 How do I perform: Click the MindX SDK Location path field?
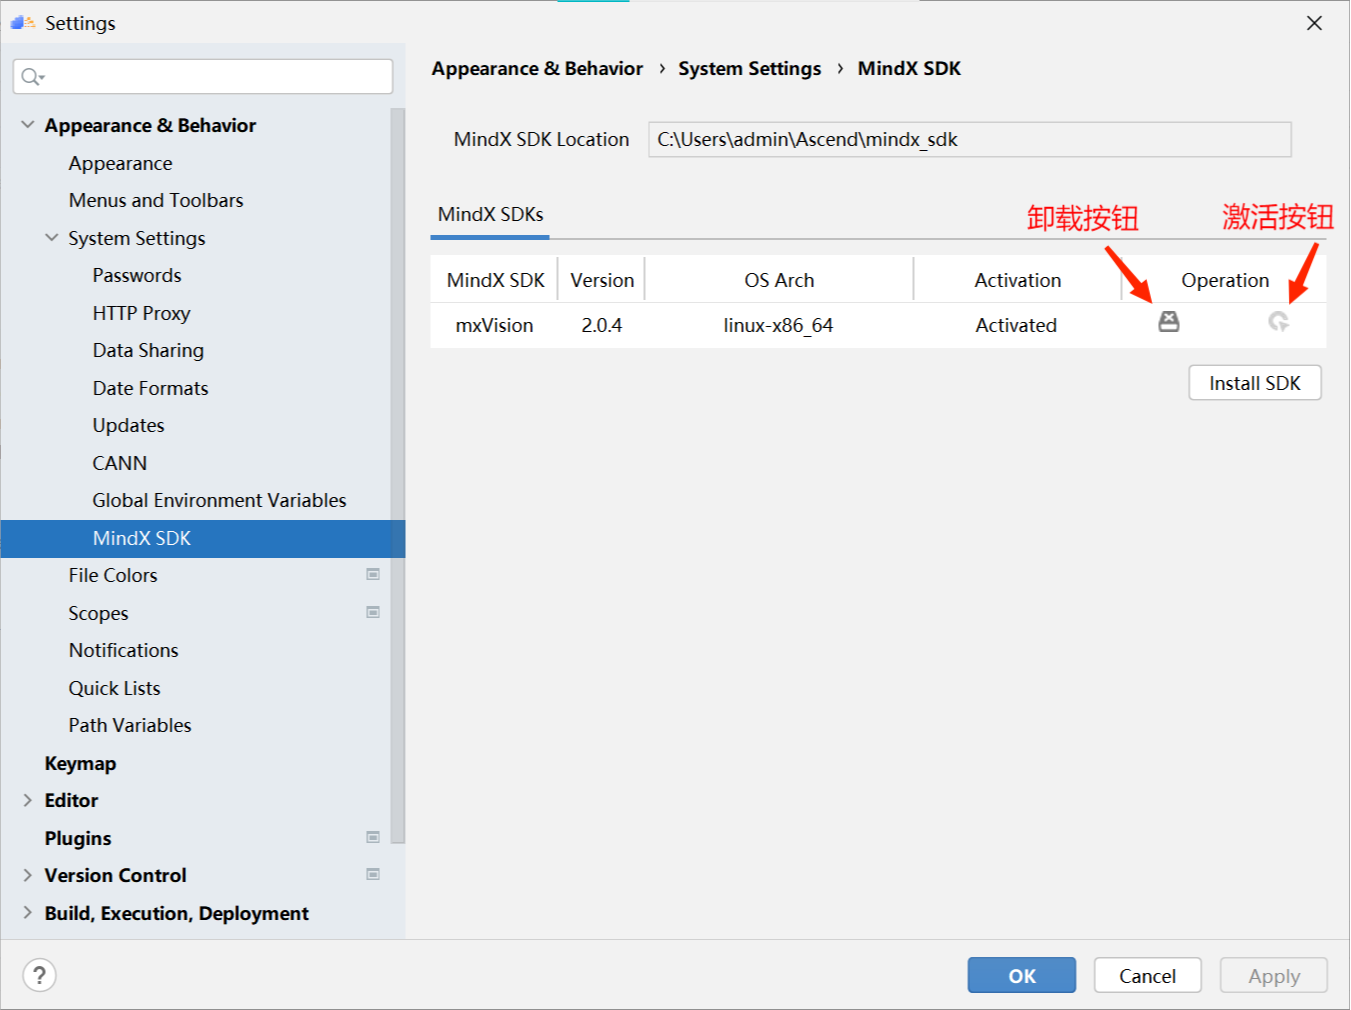tap(969, 140)
